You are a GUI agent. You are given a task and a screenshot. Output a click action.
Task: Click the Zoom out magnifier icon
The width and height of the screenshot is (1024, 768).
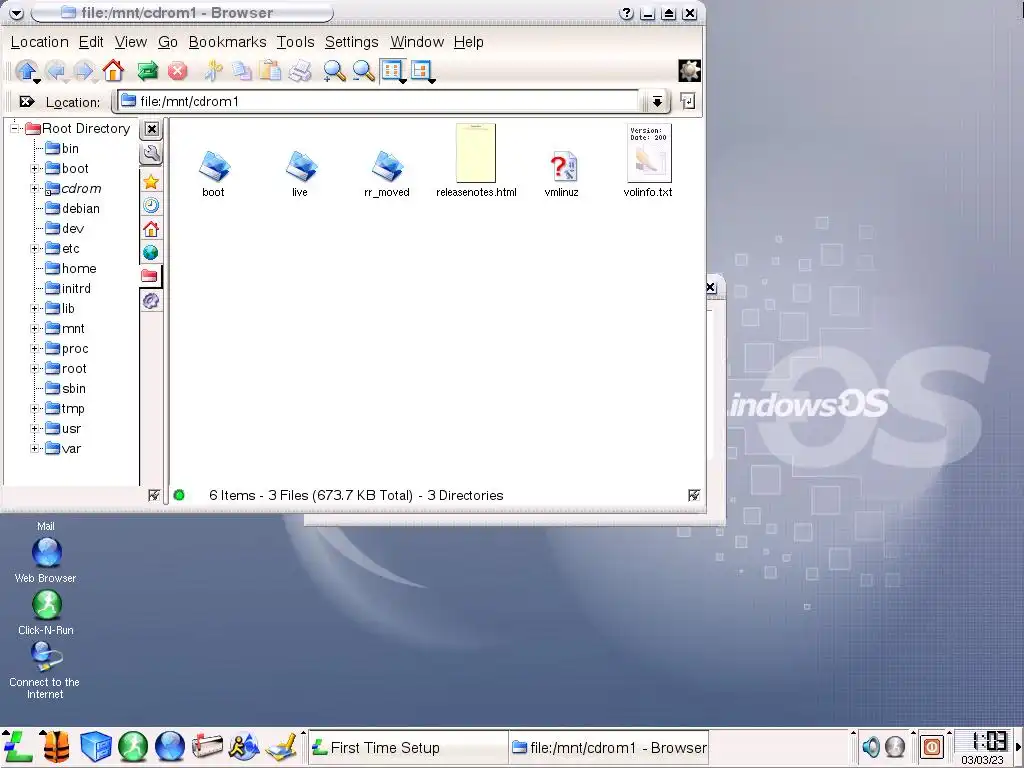pos(364,71)
